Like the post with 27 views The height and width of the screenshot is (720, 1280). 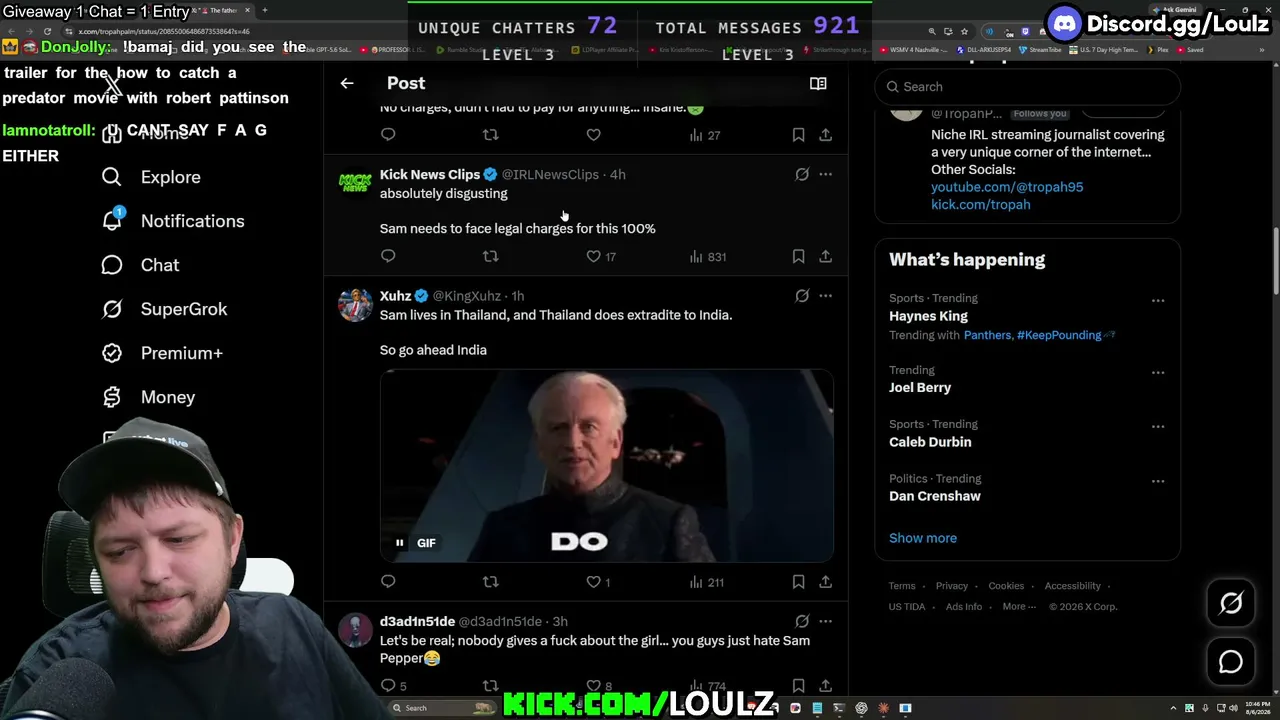pos(594,134)
